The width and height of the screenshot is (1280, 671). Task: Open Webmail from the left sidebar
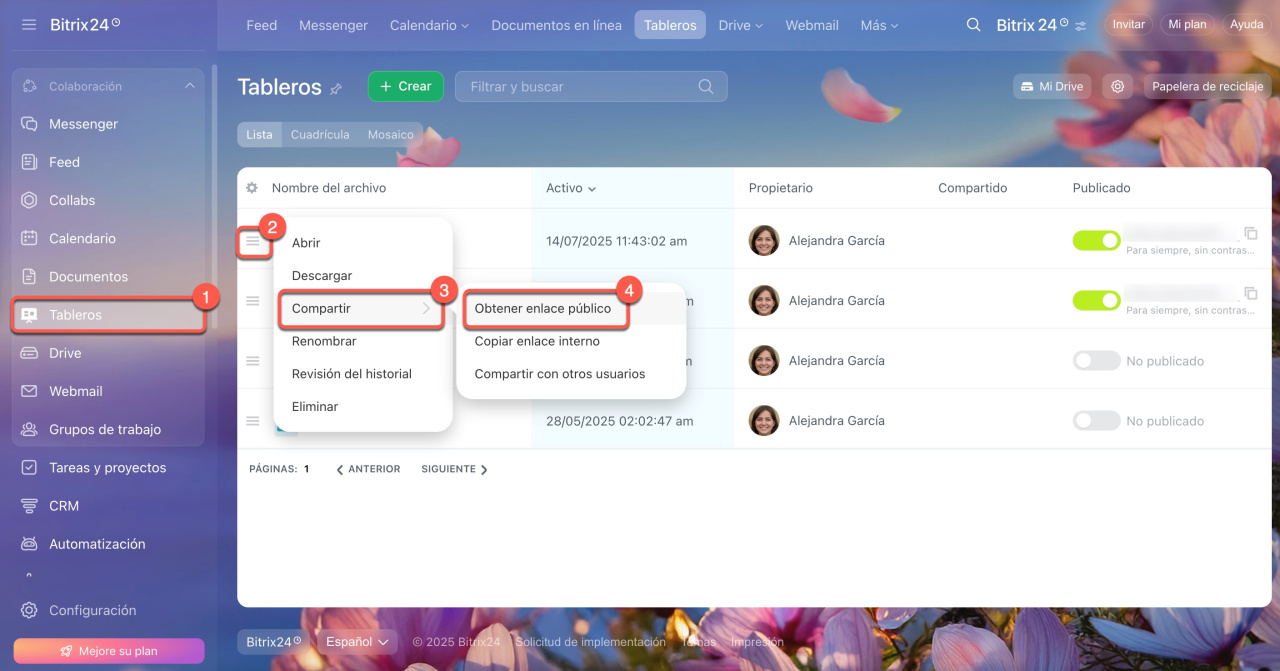click(75, 391)
